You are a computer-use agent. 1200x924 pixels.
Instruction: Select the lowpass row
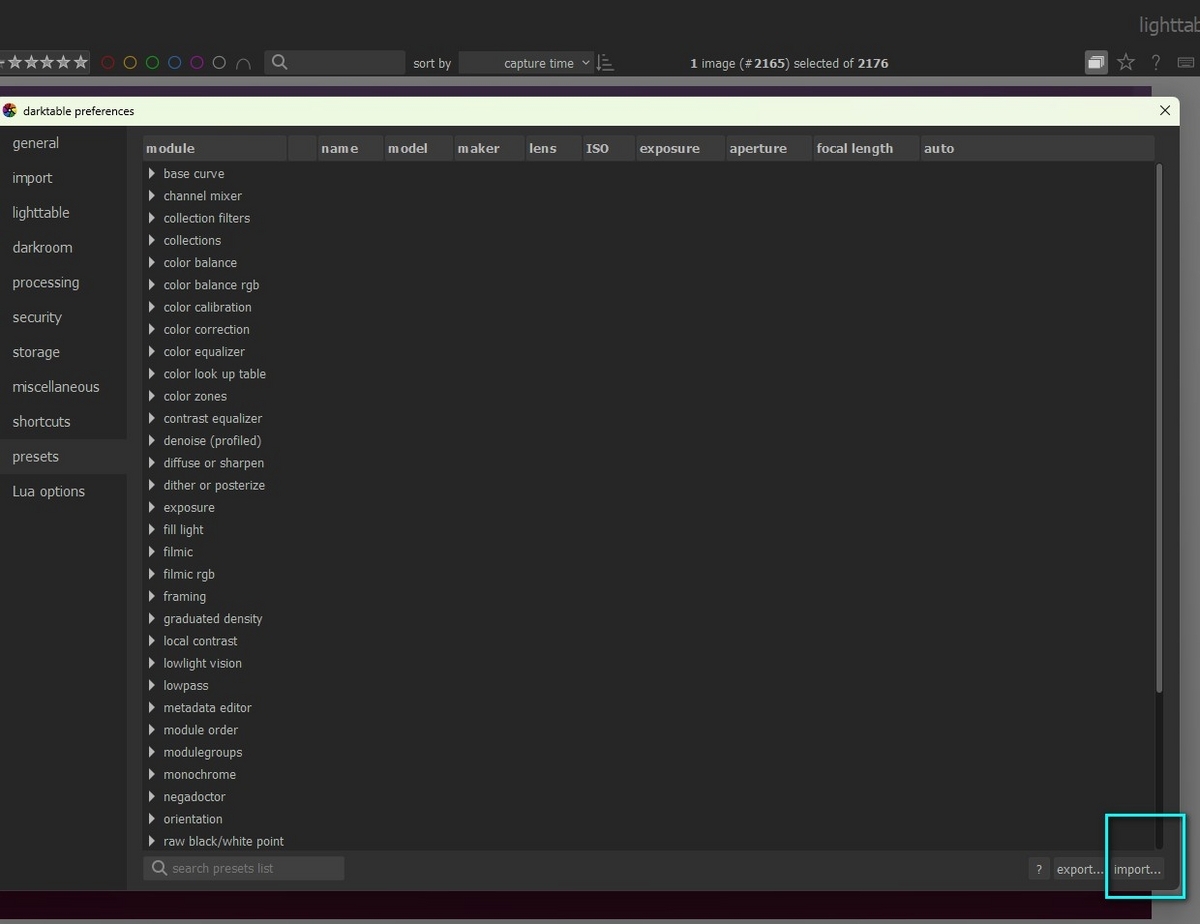[648, 685]
